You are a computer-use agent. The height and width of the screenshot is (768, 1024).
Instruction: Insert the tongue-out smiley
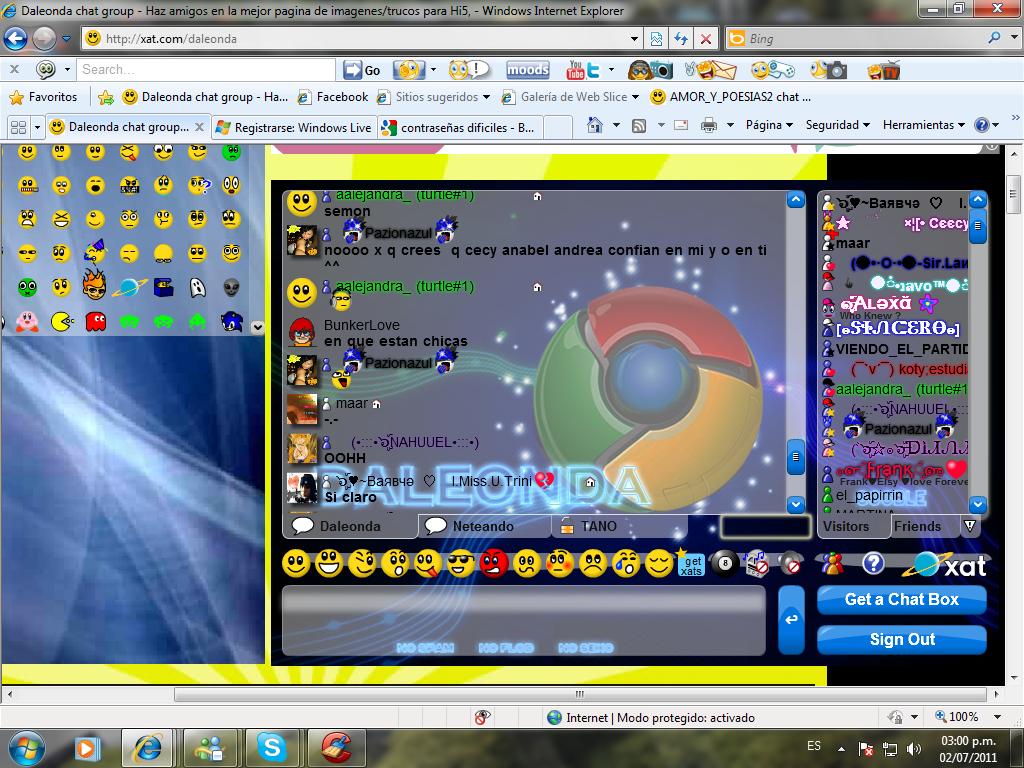pos(428,563)
